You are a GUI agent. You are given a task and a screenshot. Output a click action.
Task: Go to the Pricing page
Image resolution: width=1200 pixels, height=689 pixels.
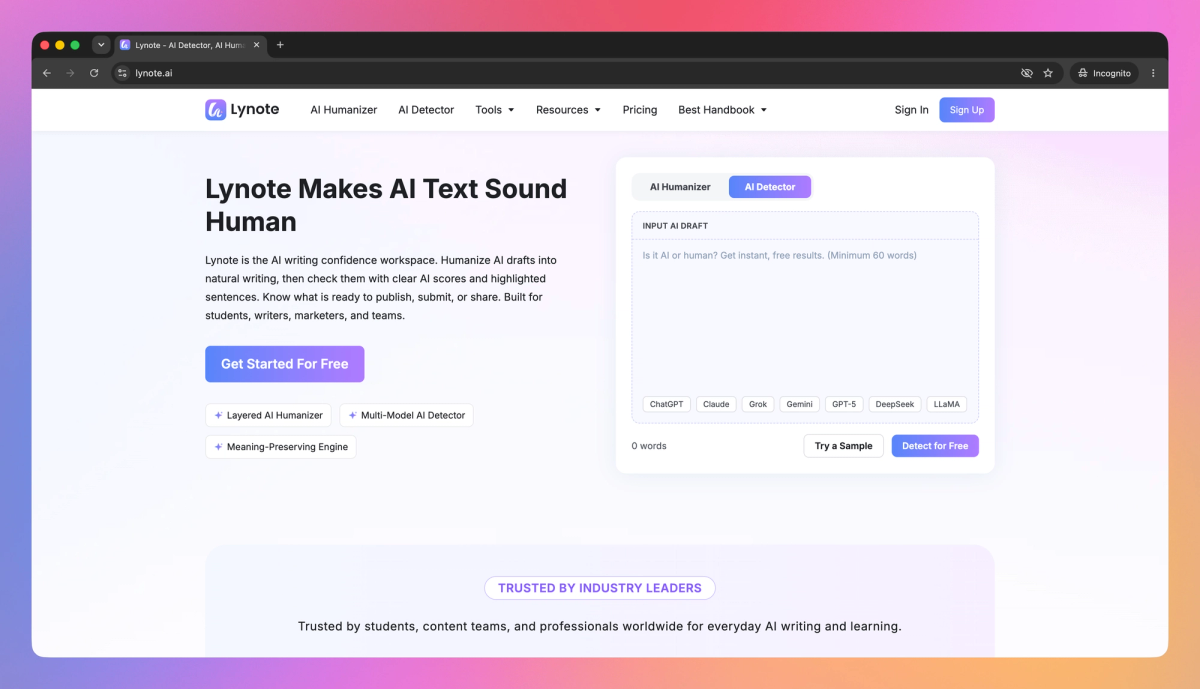point(640,110)
